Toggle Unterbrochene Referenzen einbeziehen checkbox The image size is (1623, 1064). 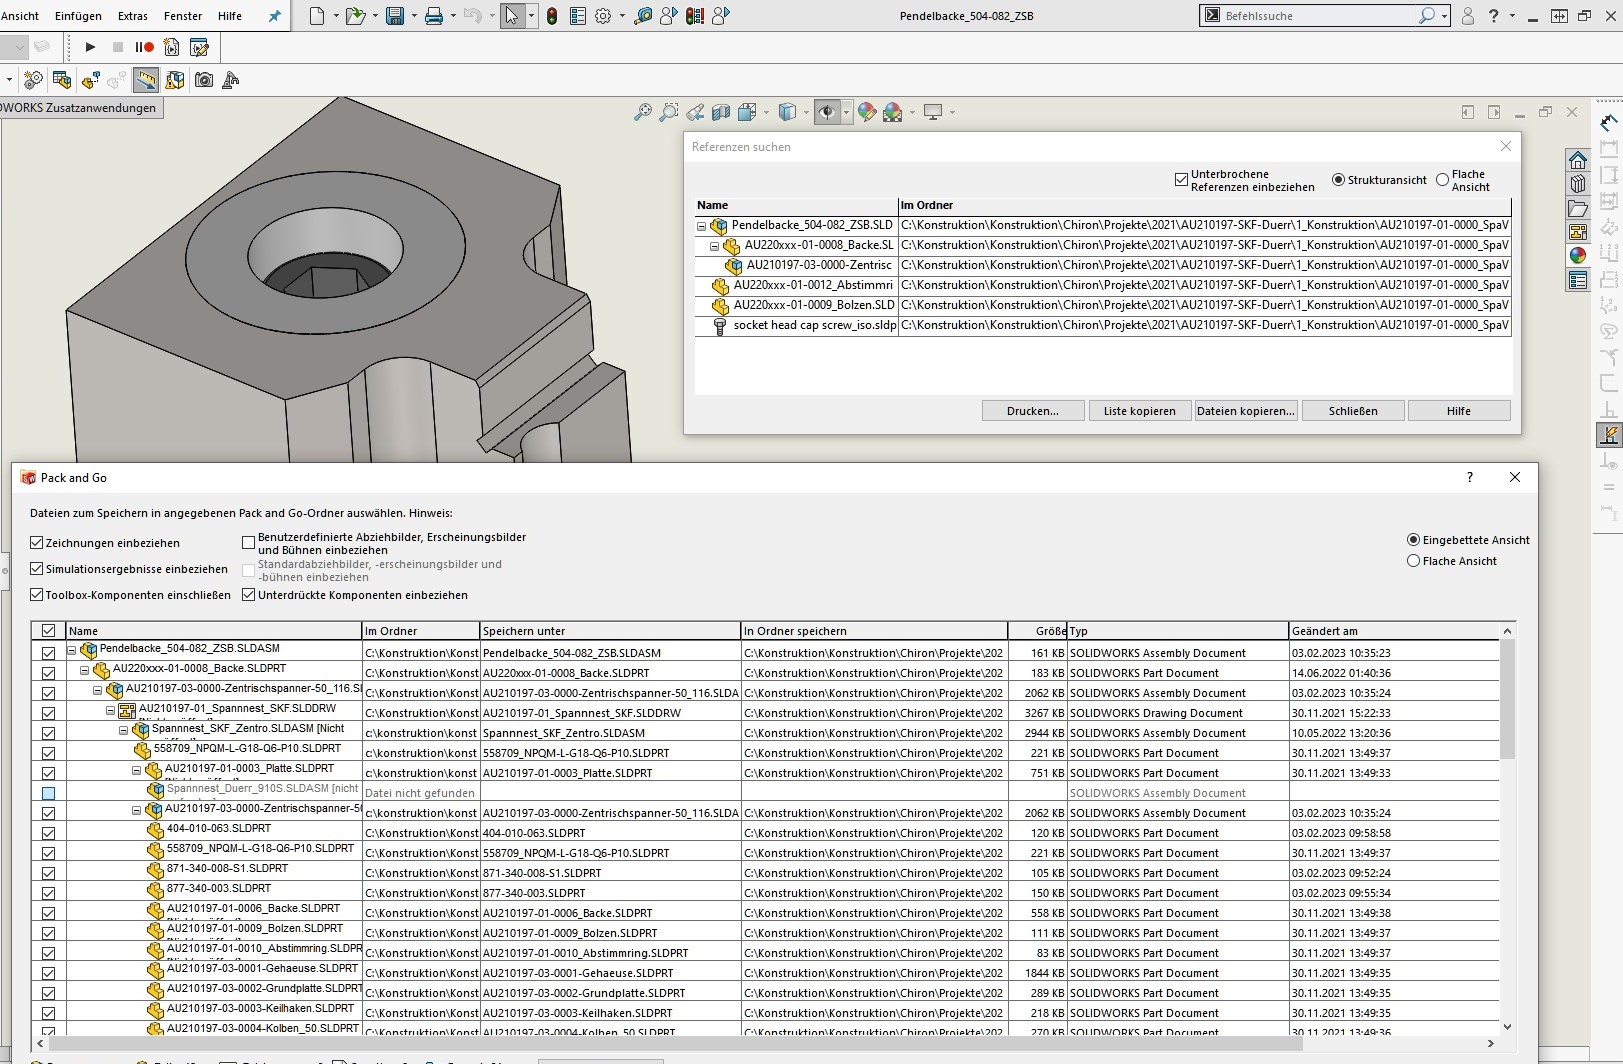[x=1182, y=180]
